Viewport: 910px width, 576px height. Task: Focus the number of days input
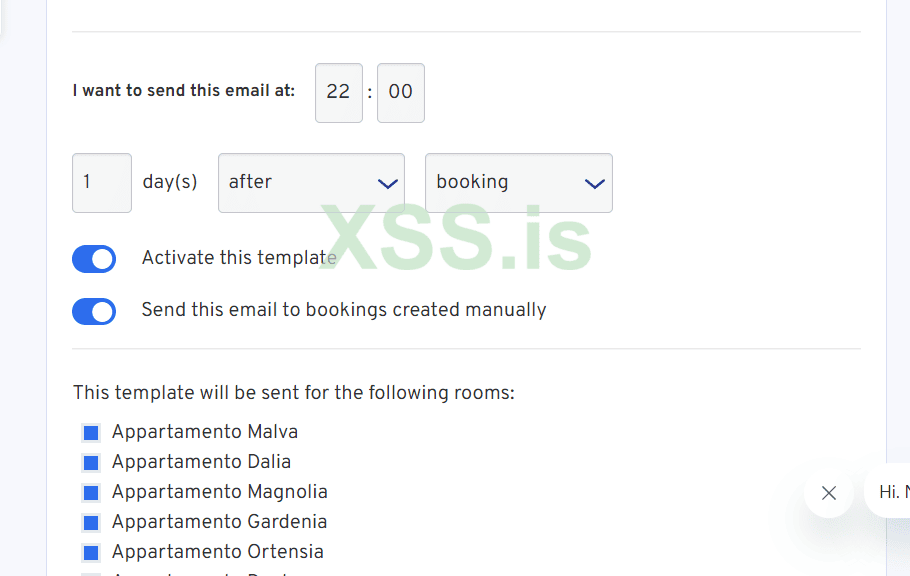102,183
